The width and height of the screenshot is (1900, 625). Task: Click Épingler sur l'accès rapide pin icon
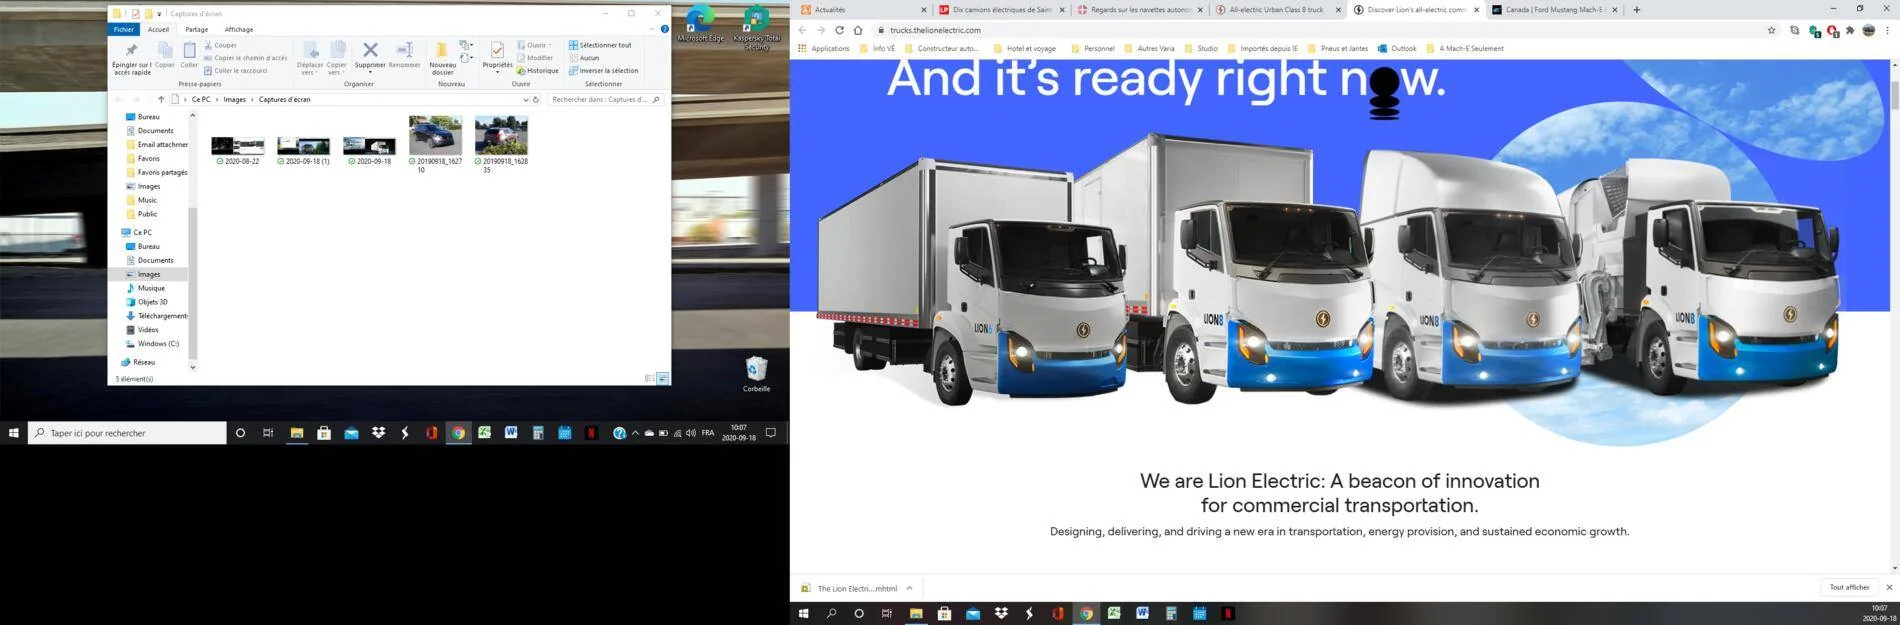click(131, 50)
